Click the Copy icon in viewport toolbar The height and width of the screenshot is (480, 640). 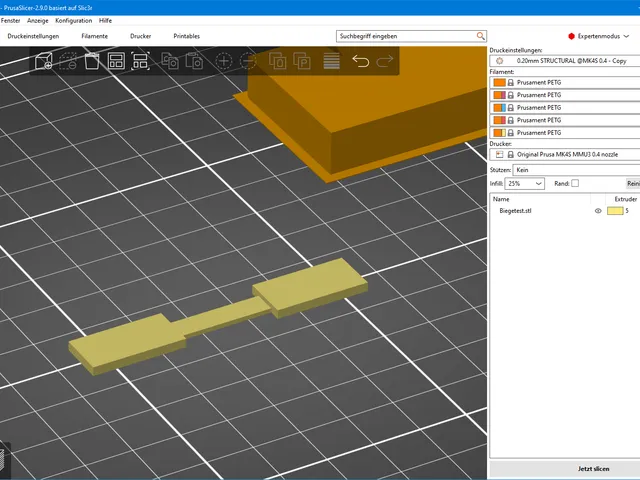point(170,61)
